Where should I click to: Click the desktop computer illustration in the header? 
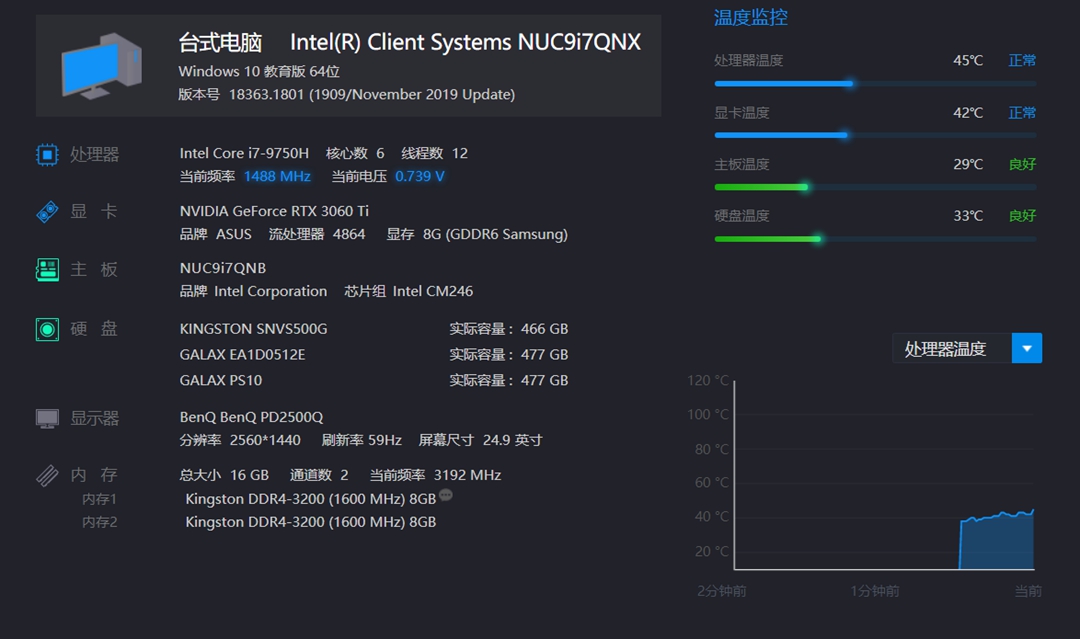pyautogui.click(x=100, y=65)
